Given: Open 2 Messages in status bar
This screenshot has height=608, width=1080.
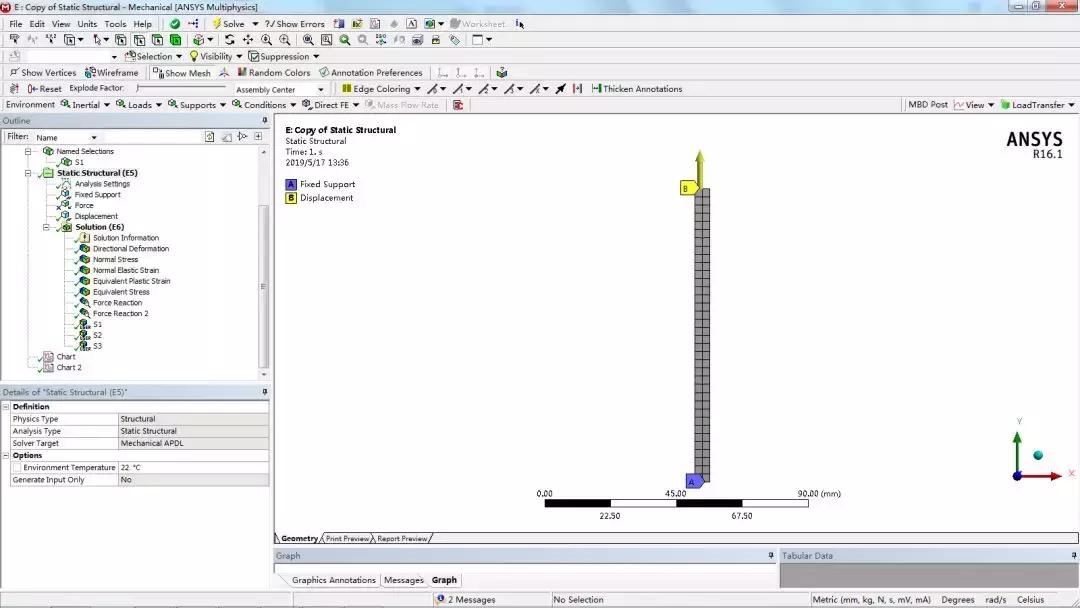Looking at the screenshot, I should tap(466, 600).
